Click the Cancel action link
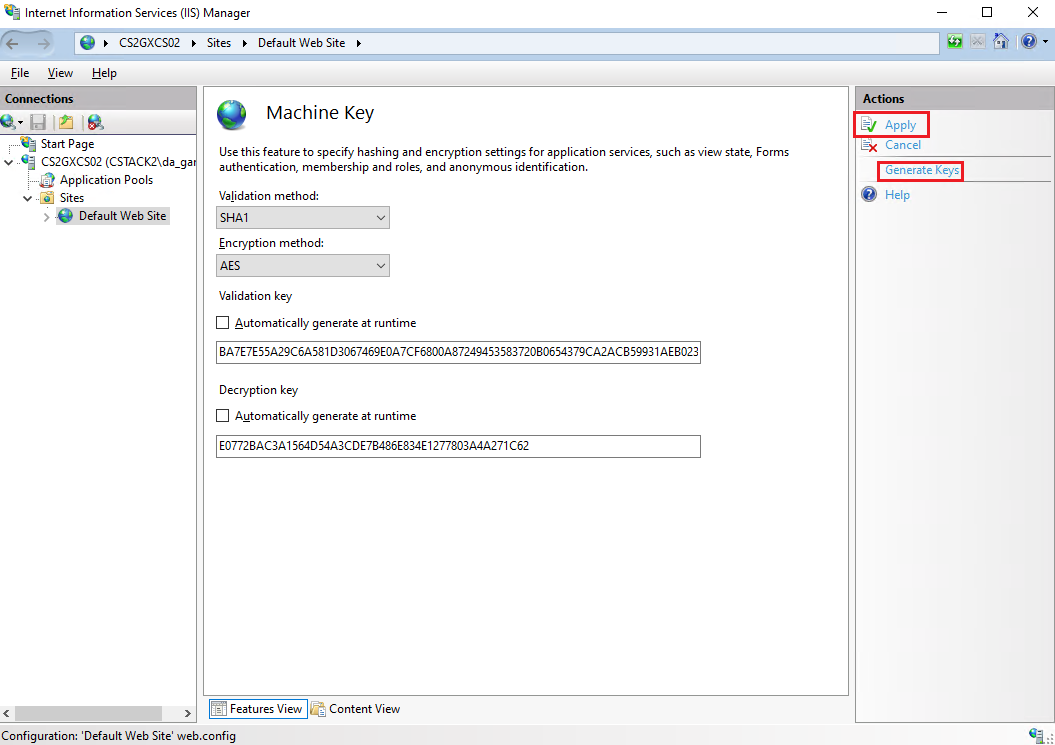This screenshot has width=1055, height=745. coord(903,145)
